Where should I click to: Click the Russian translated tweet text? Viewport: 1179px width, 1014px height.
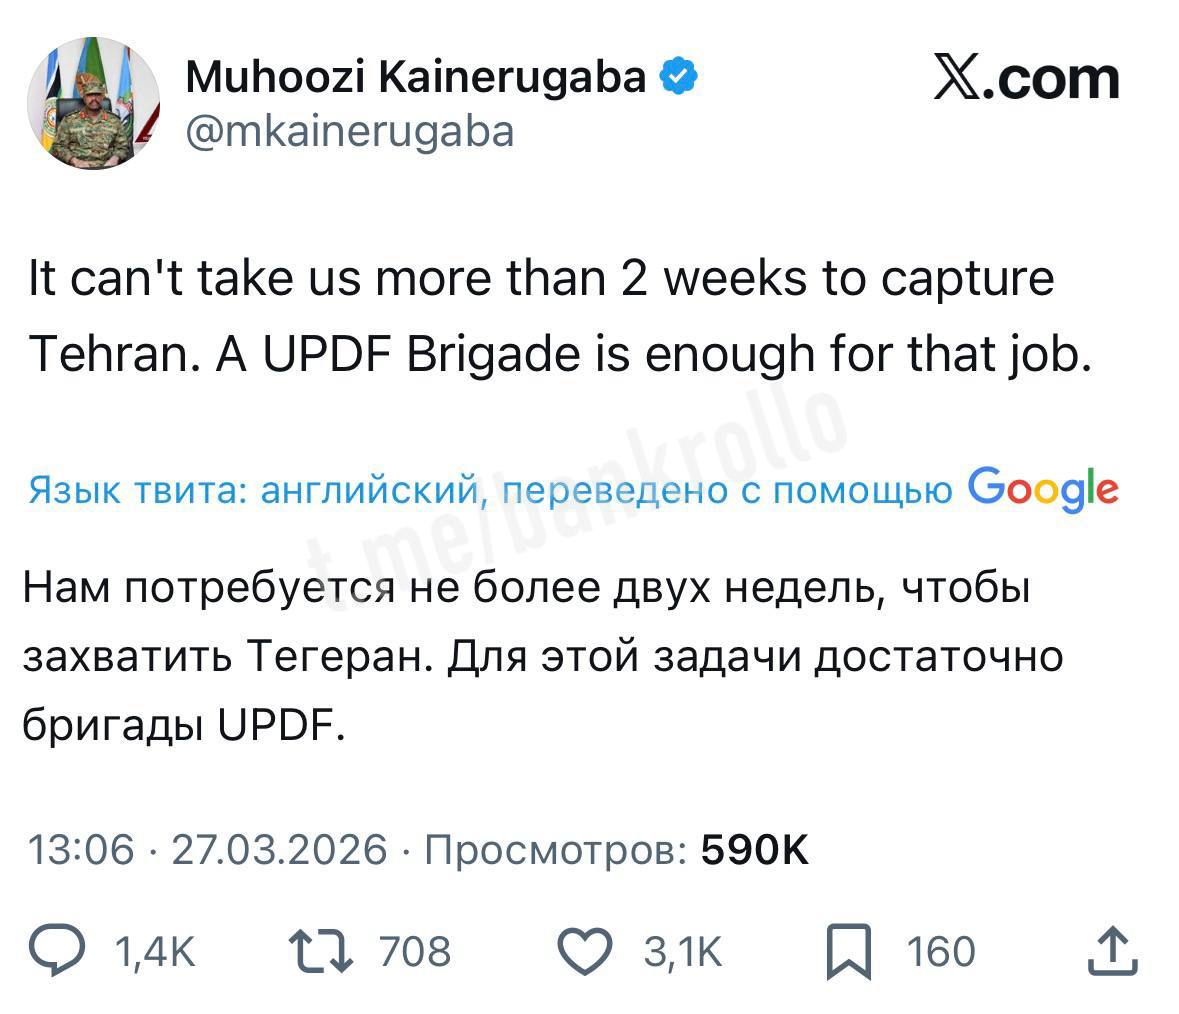click(x=540, y=656)
